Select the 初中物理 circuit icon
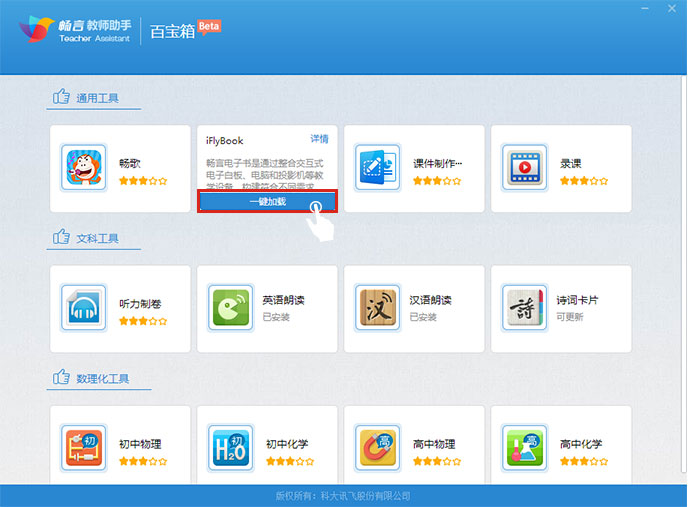The width and height of the screenshot is (688, 507). 83,448
